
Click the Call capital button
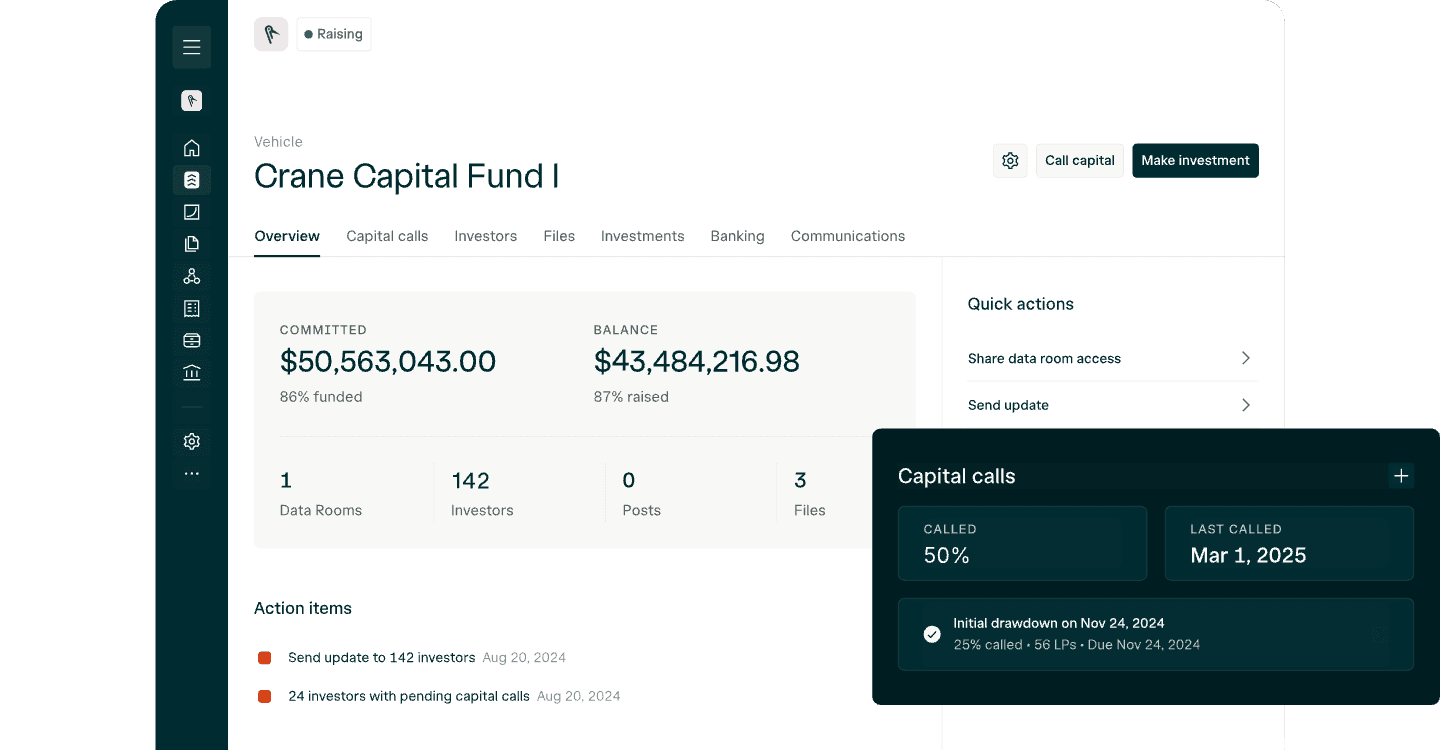(1080, 161)
